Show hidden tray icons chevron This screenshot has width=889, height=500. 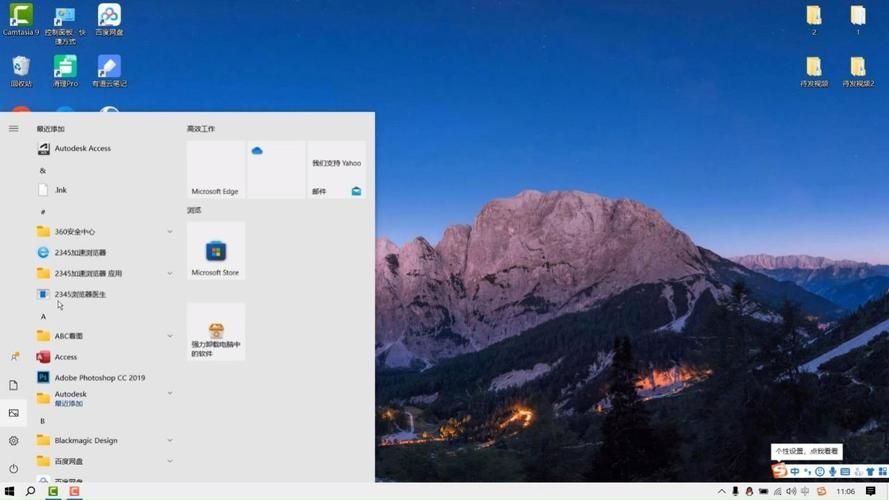[x=721, y=491]
